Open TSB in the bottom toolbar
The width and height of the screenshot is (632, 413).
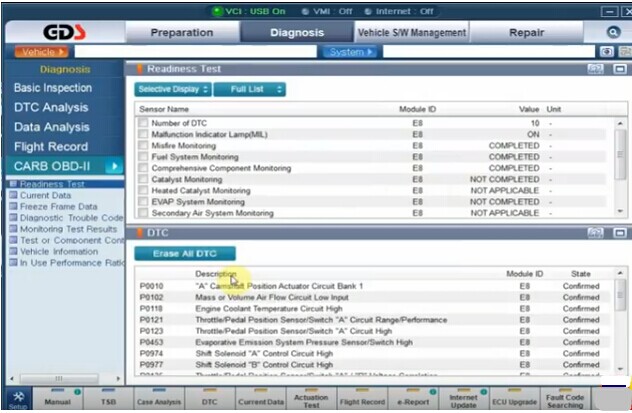(x=108, y=398)
